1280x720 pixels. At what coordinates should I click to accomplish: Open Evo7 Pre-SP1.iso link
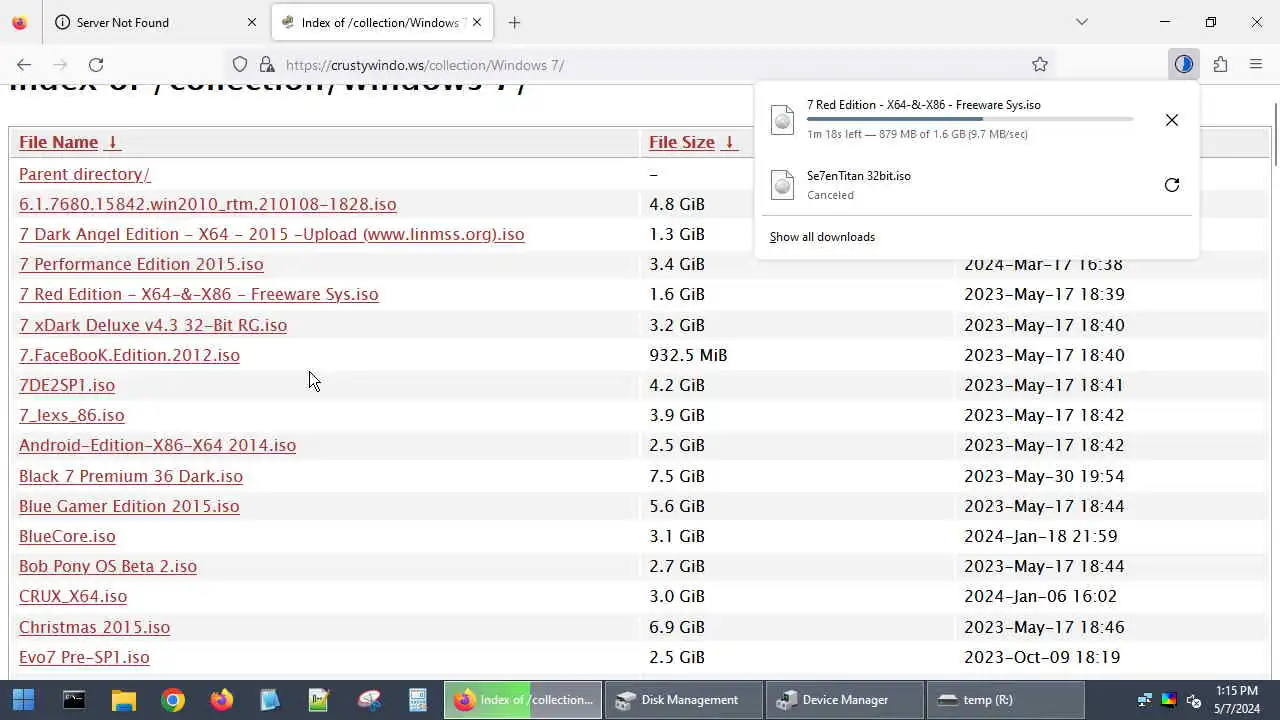[x=84, y=657]
